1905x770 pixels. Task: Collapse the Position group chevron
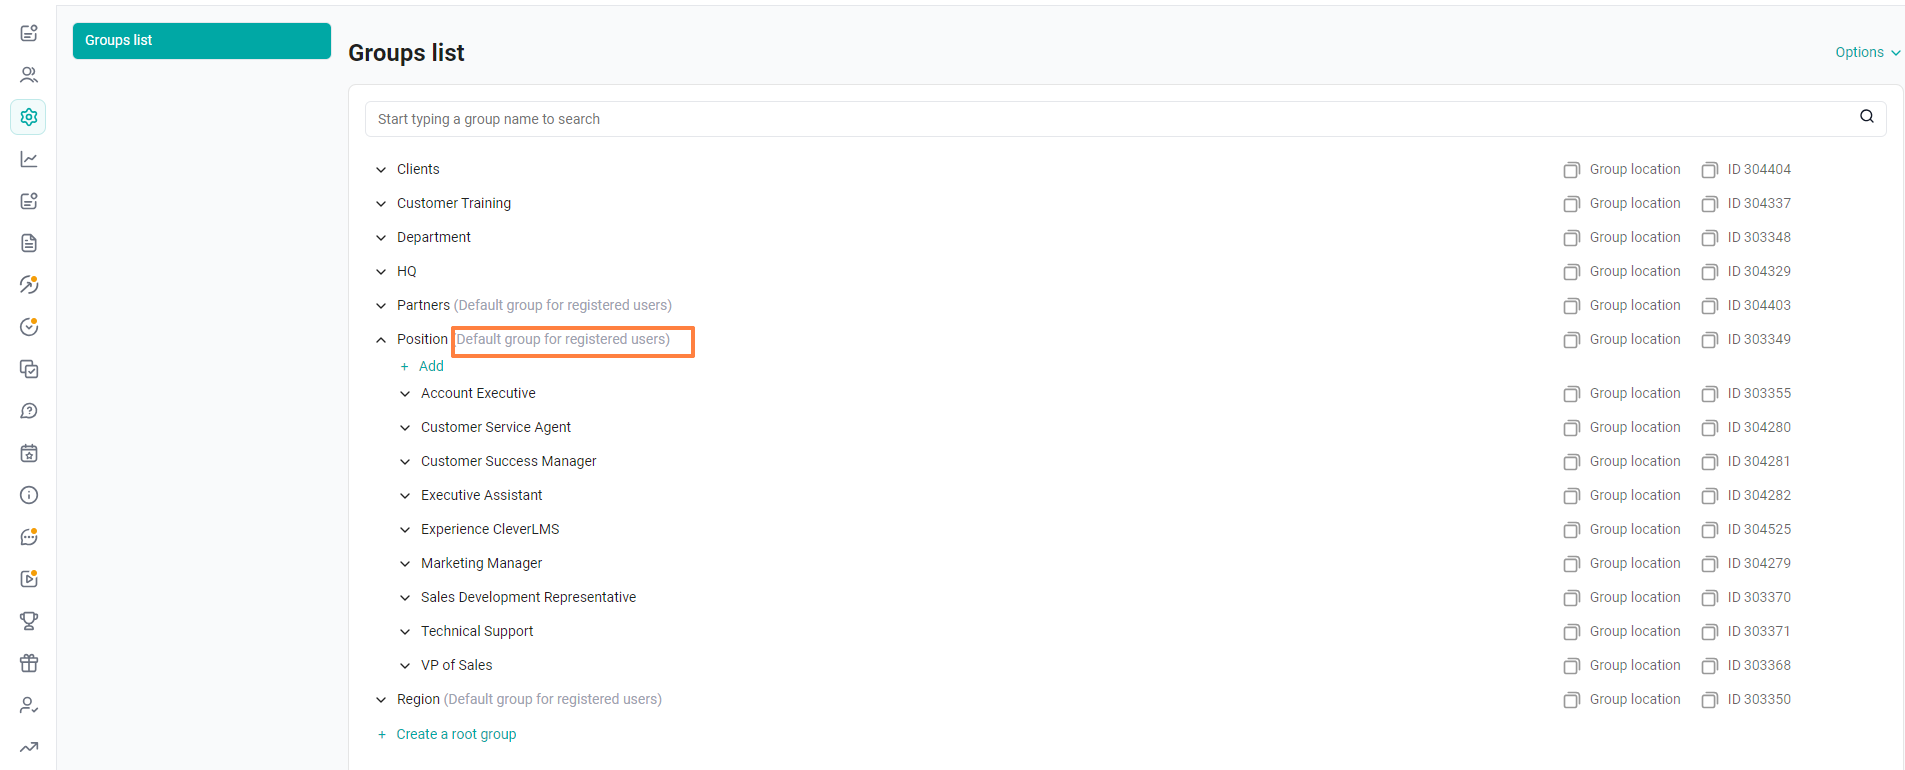click(381, 340)
